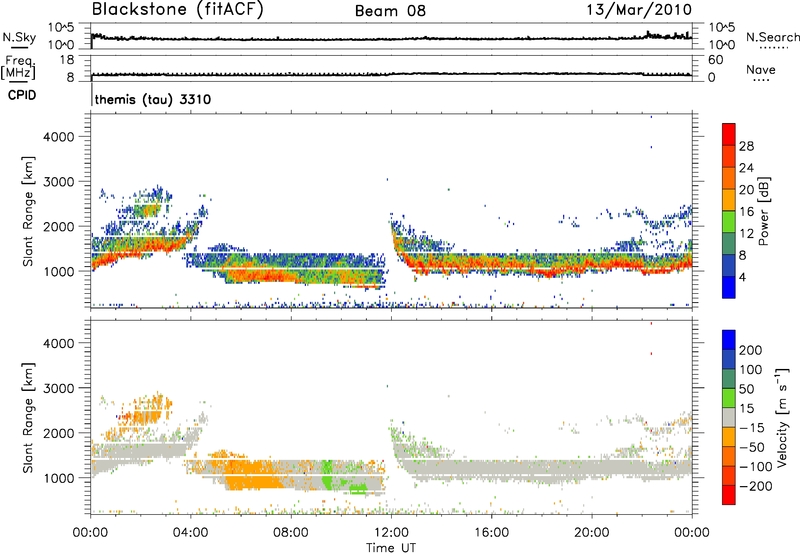Click the Power [dB] axis label
This screenshot has height=554, width=800.
click(763, 211)
